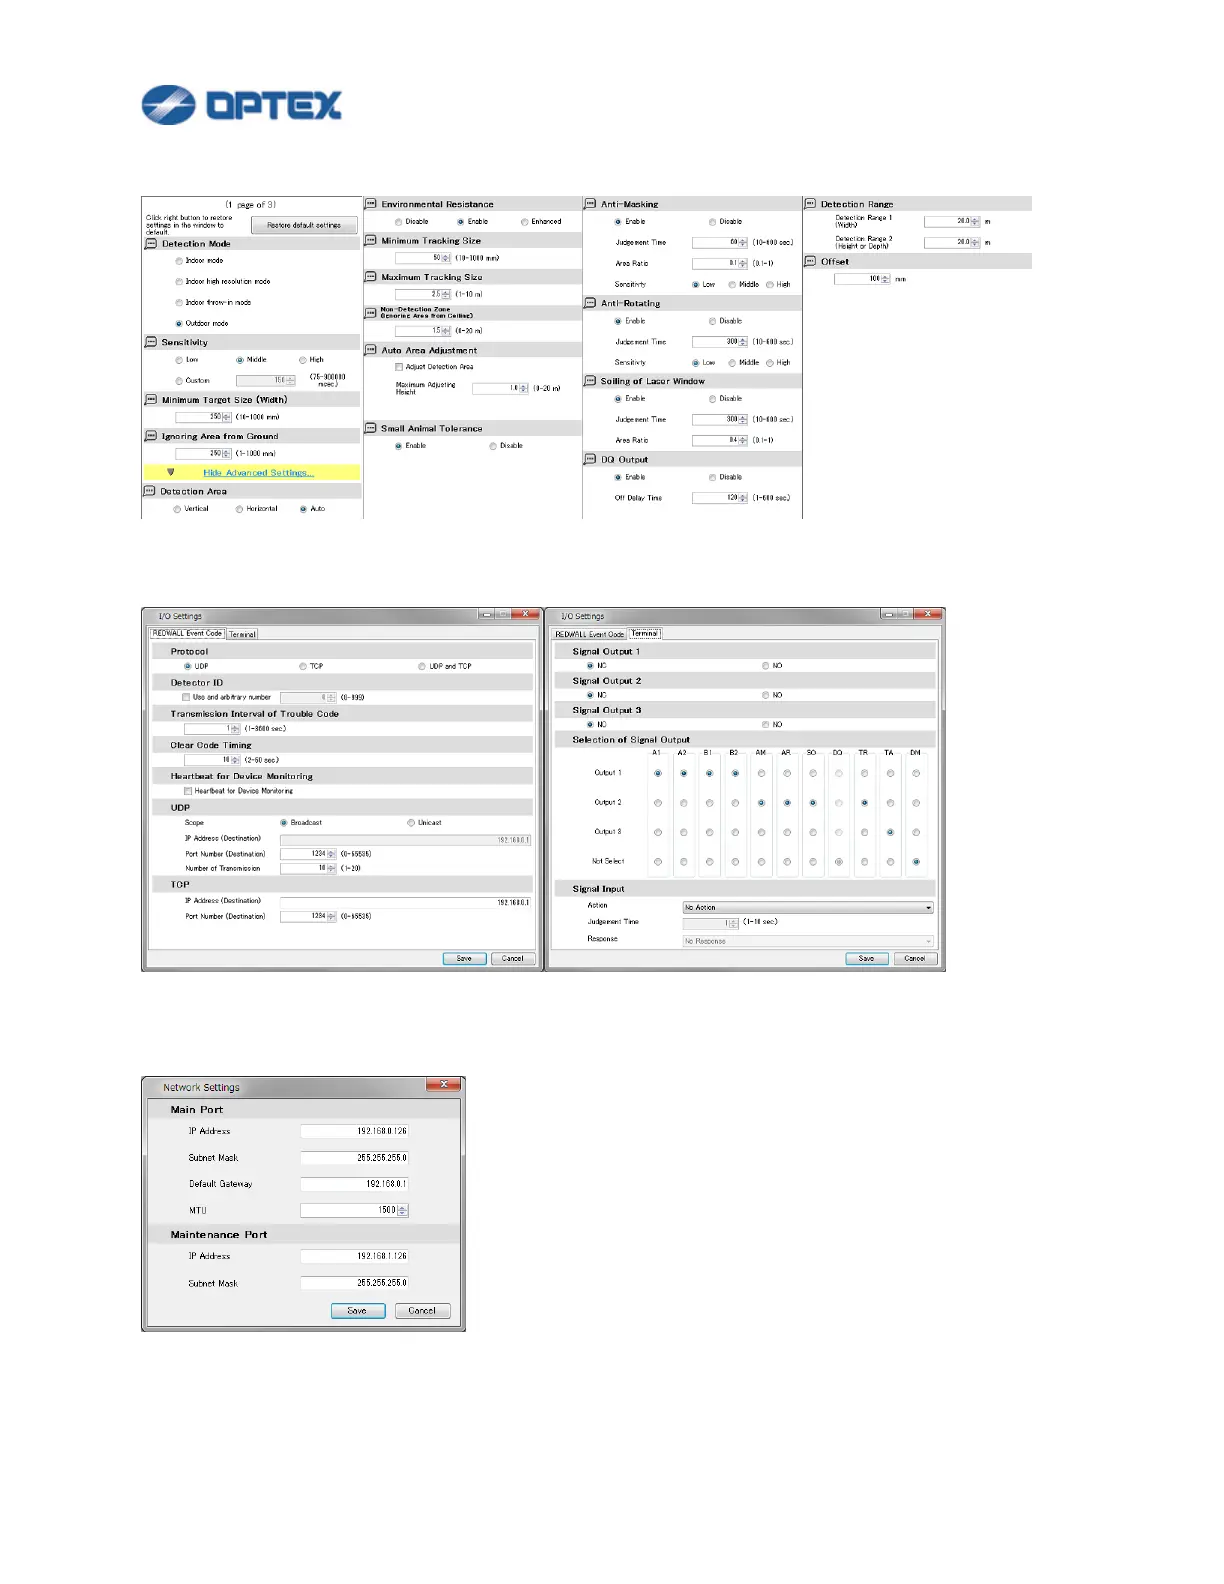Open the Signal Input Action dropdown
The width and height of the screenshot is (1224, 1584).
coord(808,908)
